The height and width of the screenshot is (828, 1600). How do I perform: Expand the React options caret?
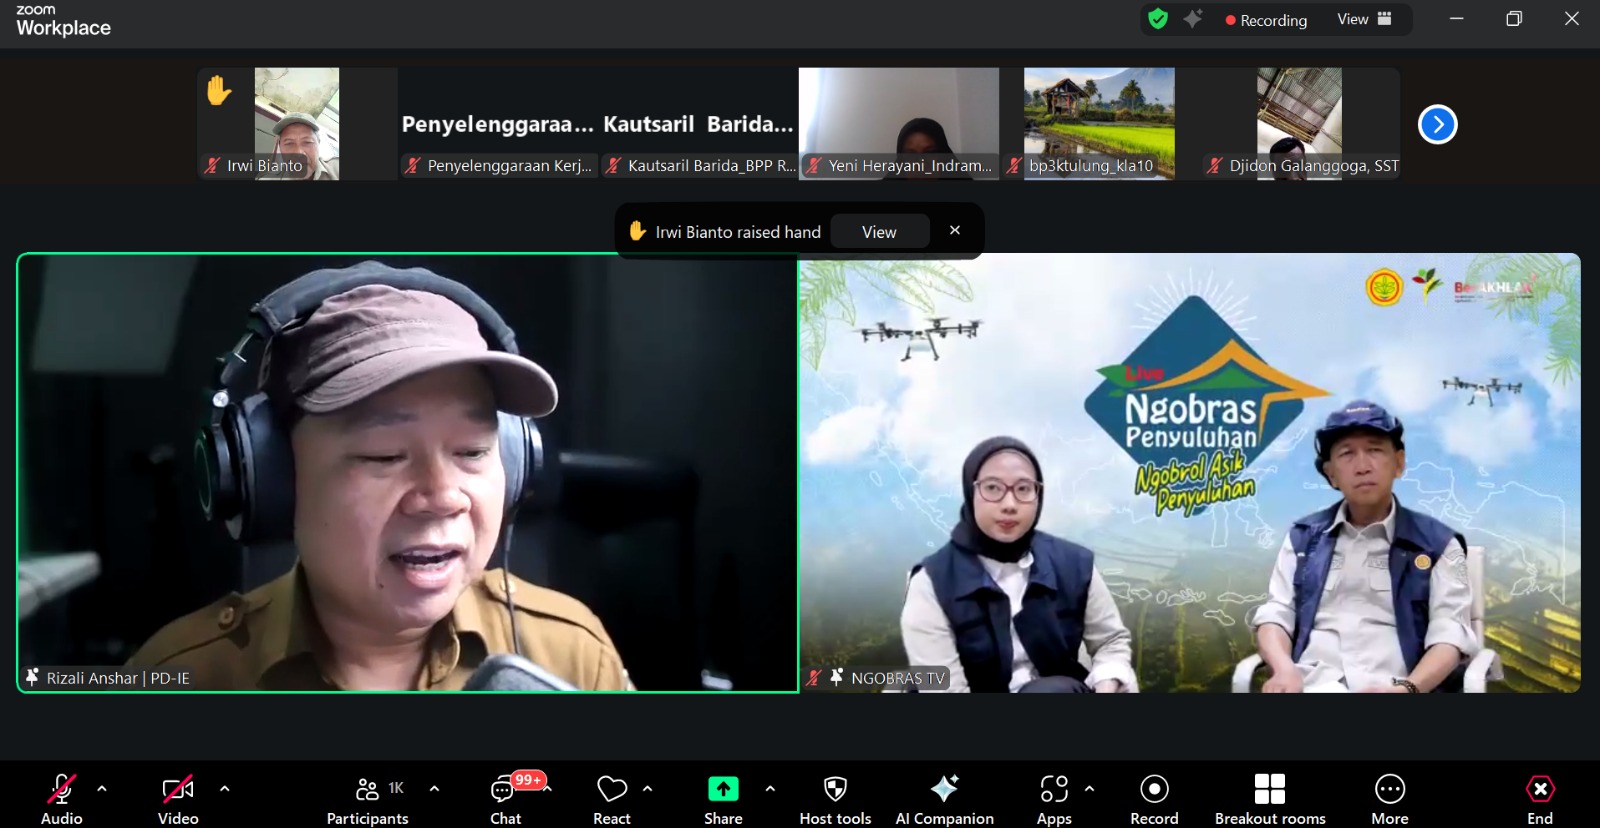(648, 789)
